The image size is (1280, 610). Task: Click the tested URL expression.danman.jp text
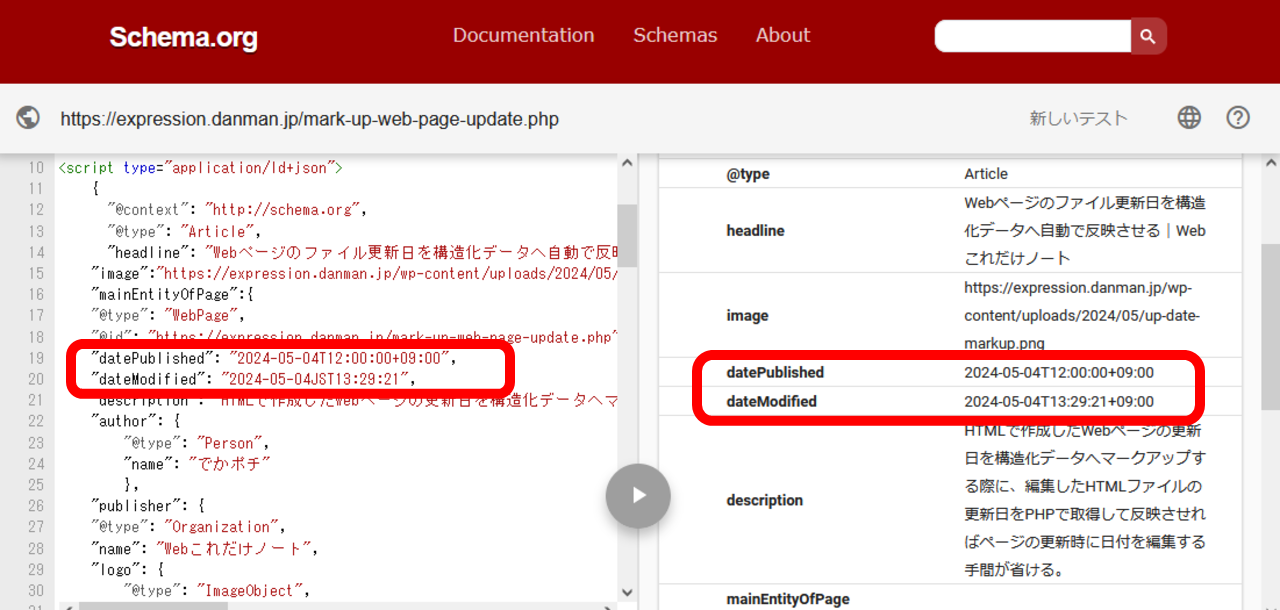click(x=309, y=119)
